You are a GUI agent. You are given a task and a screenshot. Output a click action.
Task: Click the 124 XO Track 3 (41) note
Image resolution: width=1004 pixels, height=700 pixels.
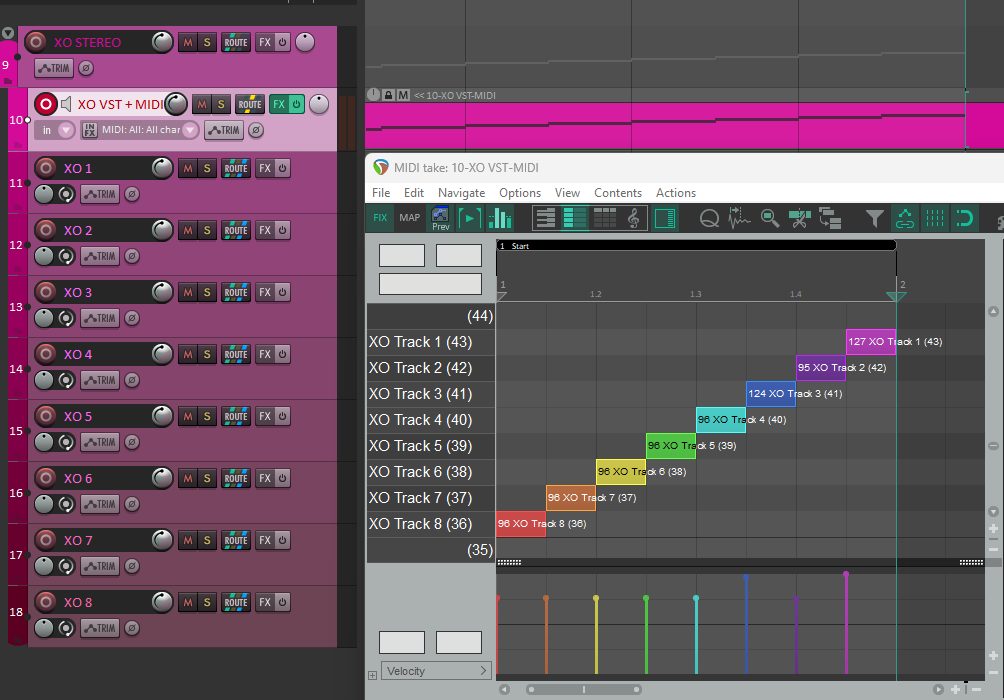click(x=771, y=394)
